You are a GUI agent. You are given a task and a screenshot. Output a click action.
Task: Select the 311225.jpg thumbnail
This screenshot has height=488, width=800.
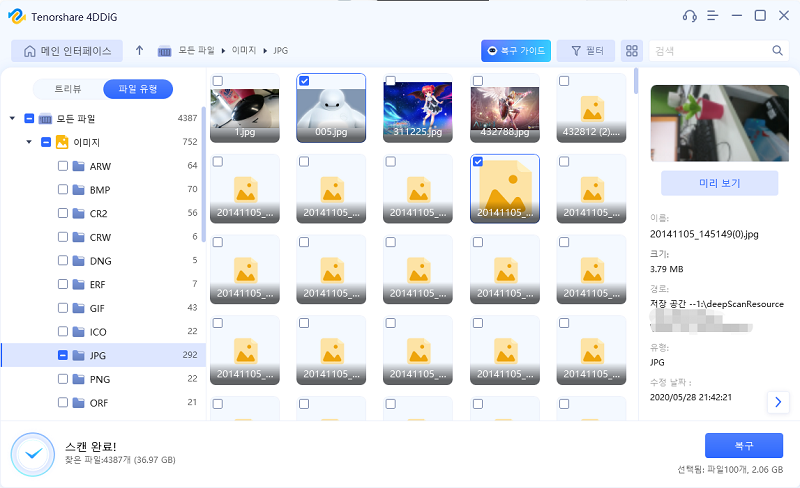click(418, 108)
